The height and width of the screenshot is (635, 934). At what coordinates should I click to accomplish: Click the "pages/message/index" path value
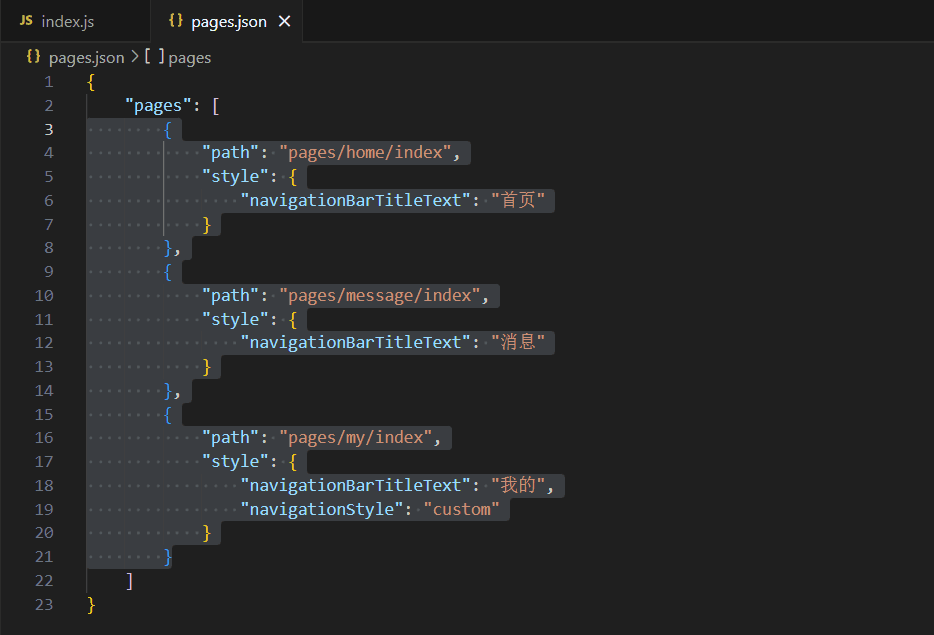tap(386, 296)
